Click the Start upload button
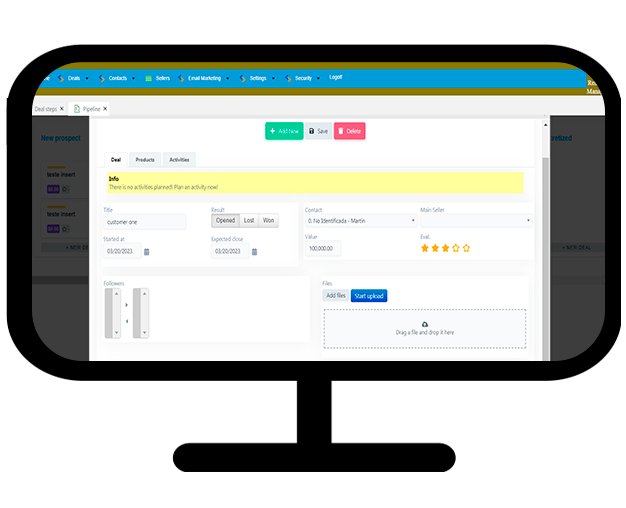This screenshot has height=508, width=626. pyautogui.click(x=368, y=296)
